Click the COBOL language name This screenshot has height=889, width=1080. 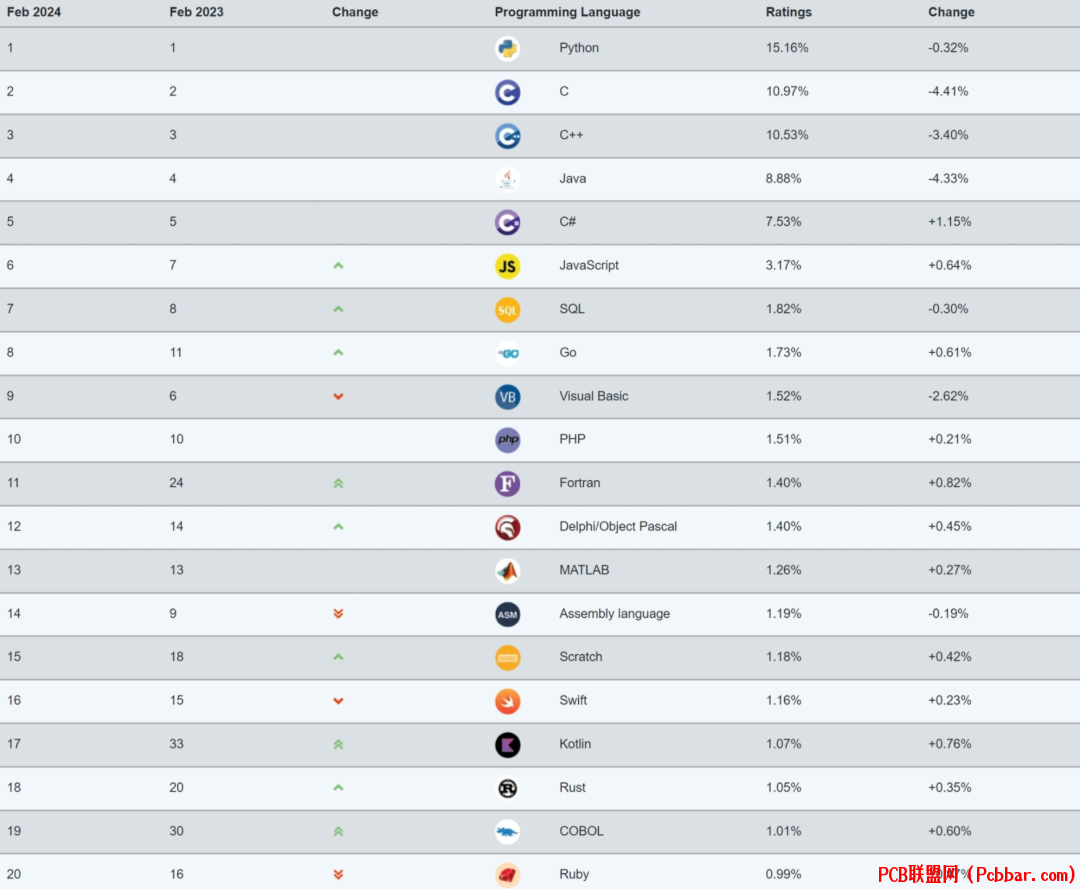(581, 831)
